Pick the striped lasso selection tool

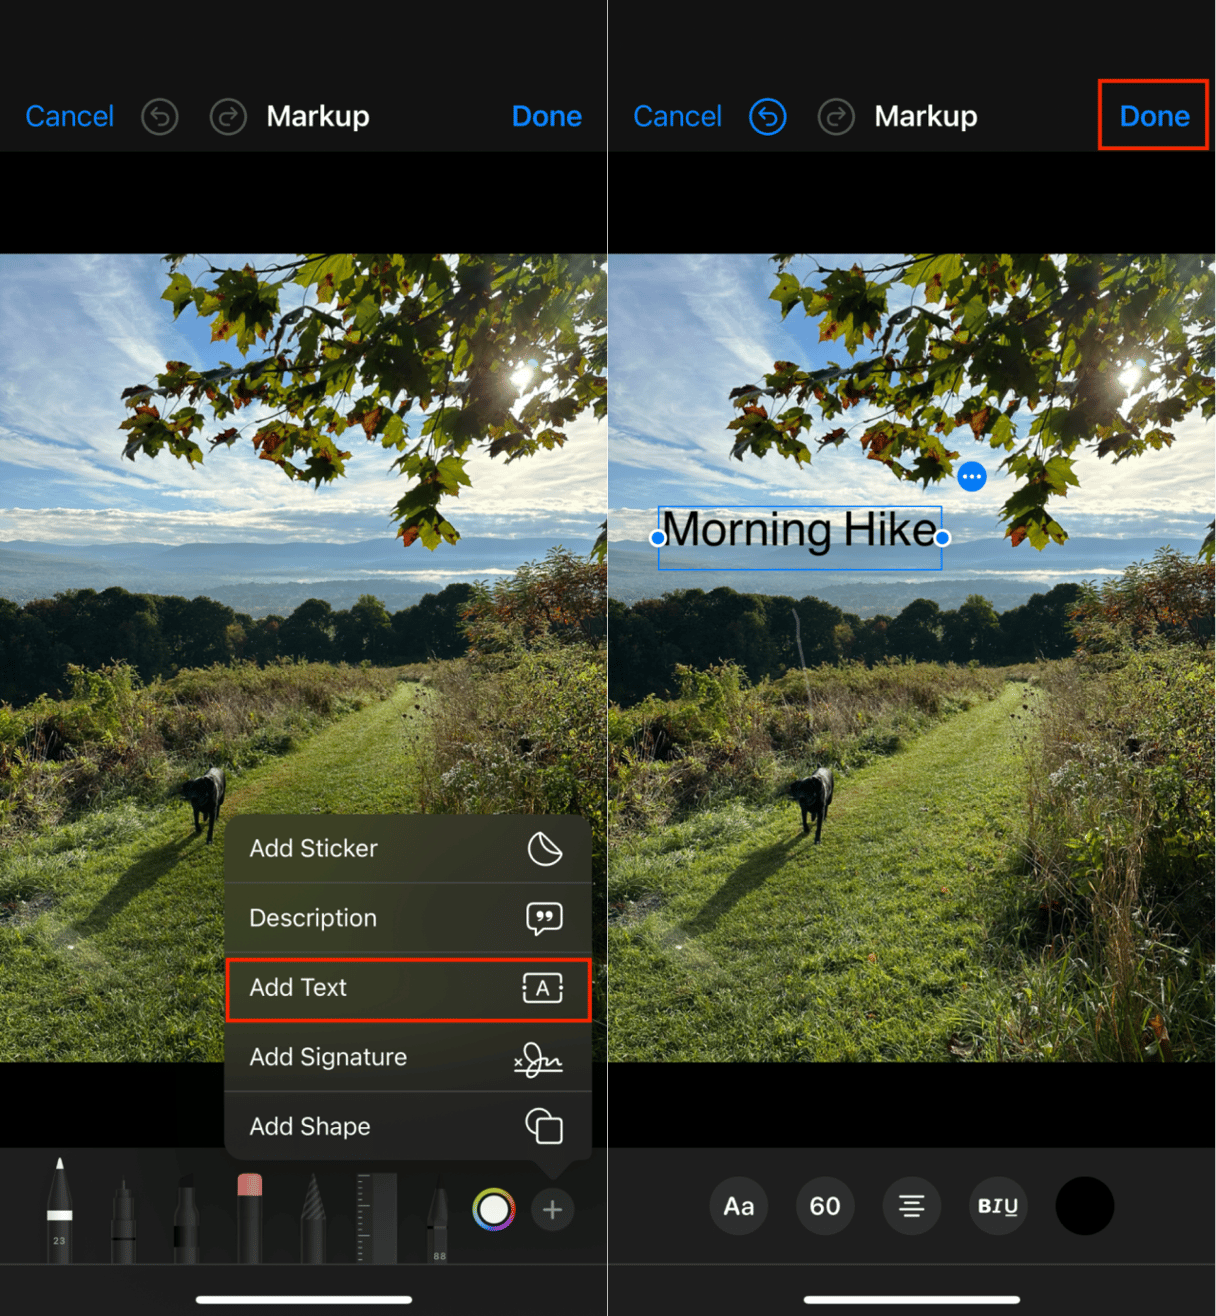coord(313,1218)
